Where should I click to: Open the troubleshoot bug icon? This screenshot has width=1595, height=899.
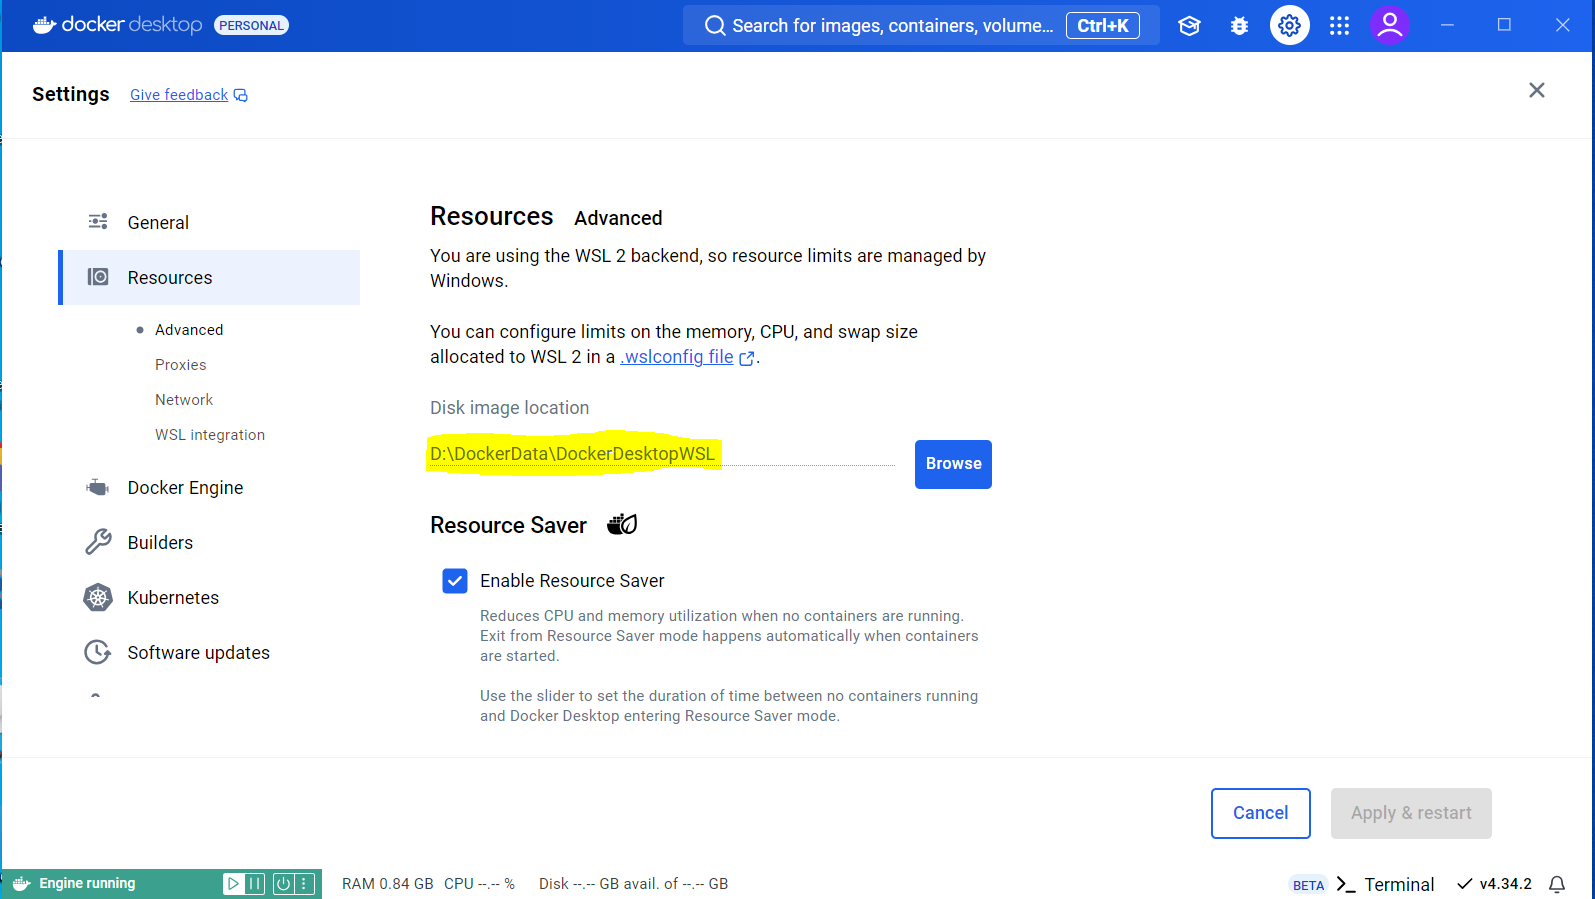click(x=1239, y=26)
